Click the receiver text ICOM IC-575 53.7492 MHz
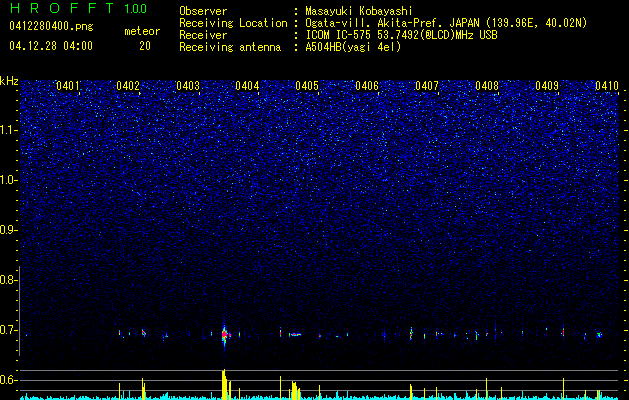 click(x=401, y=35)
